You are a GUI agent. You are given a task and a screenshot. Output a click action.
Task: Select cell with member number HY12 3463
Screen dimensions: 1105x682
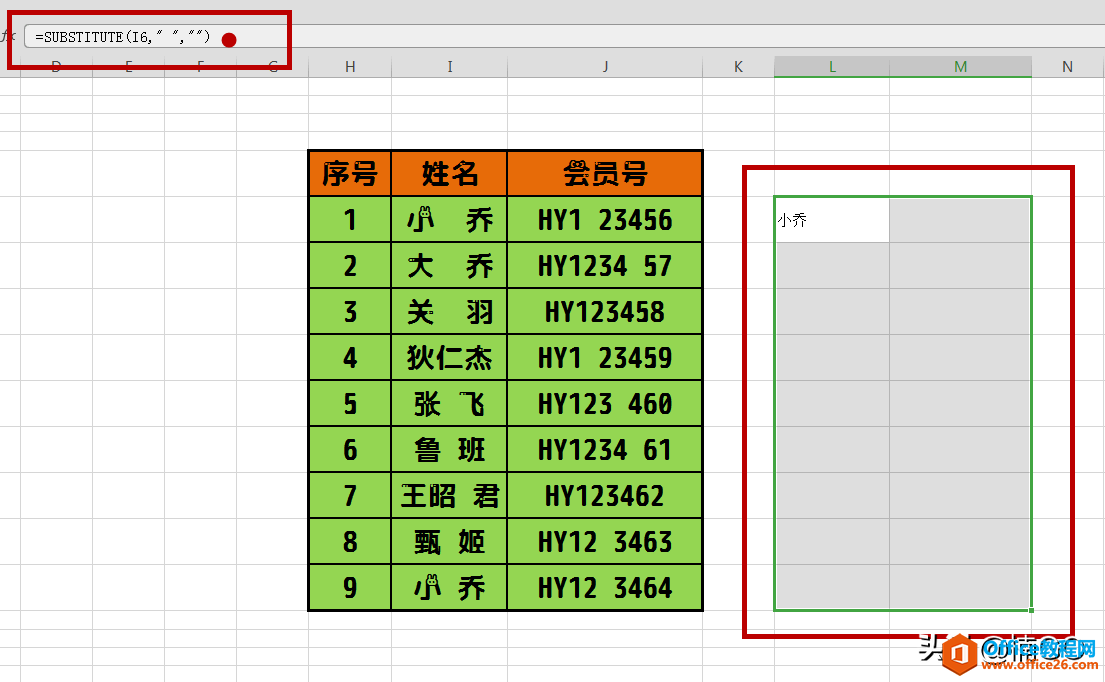coord(605,542)
